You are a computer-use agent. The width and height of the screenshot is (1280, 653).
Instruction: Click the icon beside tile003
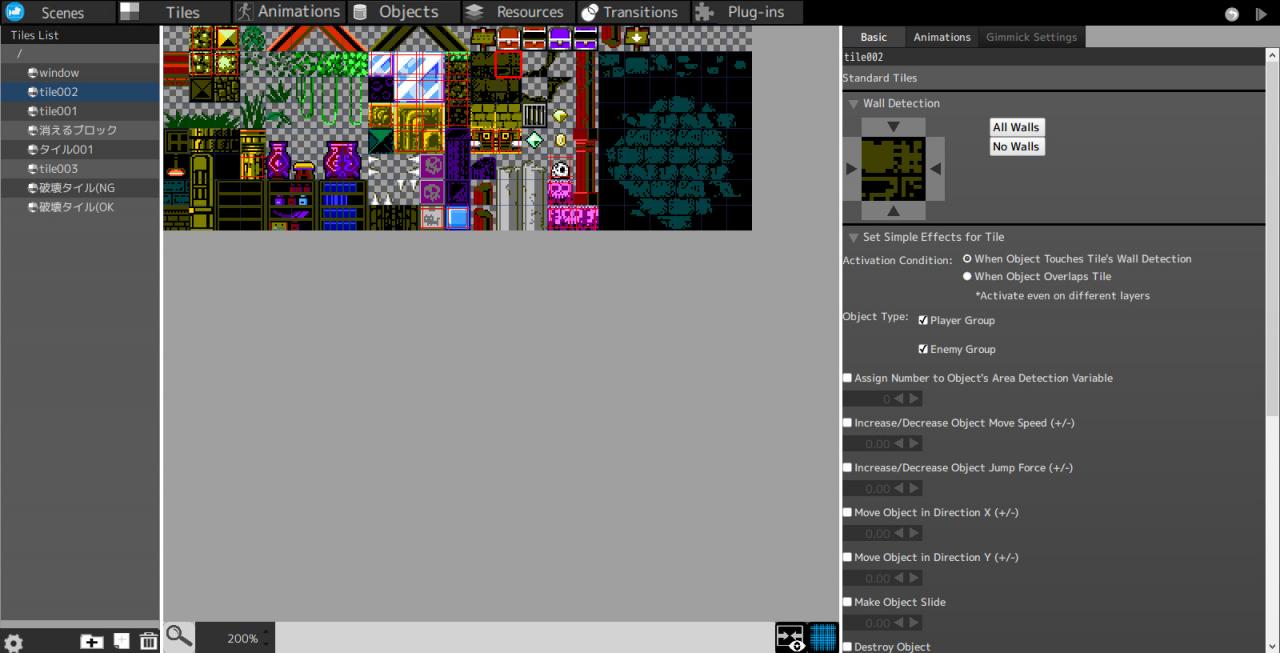[x=33, y=169]
